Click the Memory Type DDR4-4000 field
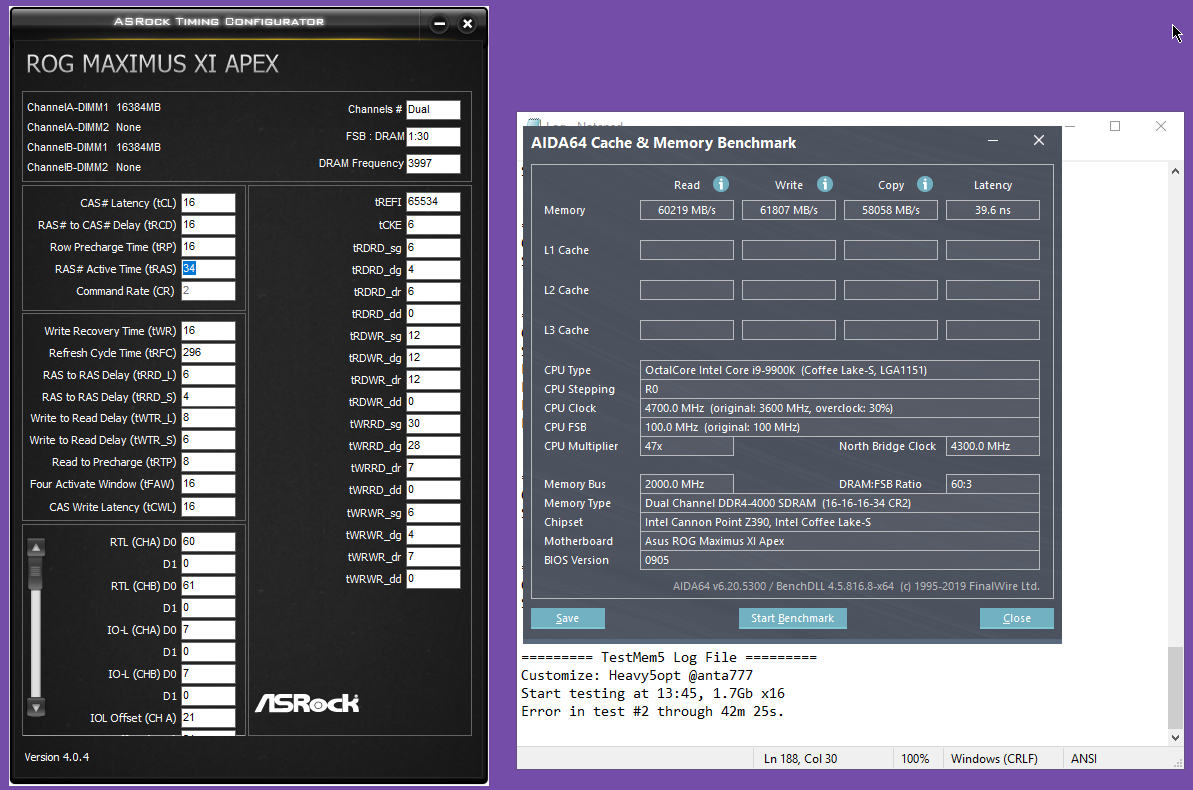Viewport: 1193px width, 790px height. (840, 503)
